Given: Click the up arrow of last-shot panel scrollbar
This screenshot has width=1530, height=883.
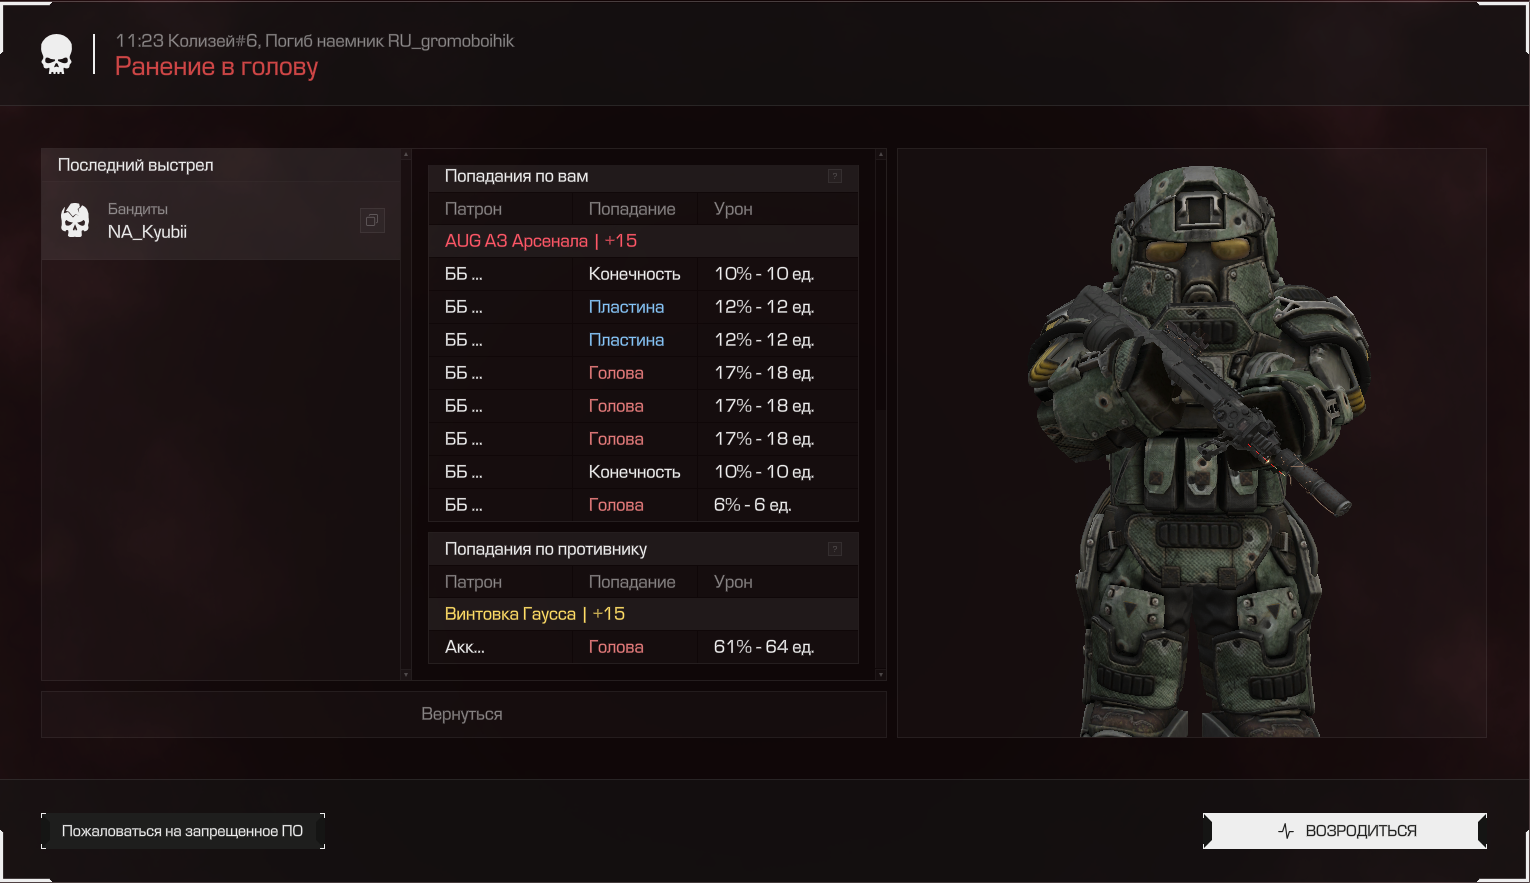Looking at the screenshot, I should click(405, 155).
